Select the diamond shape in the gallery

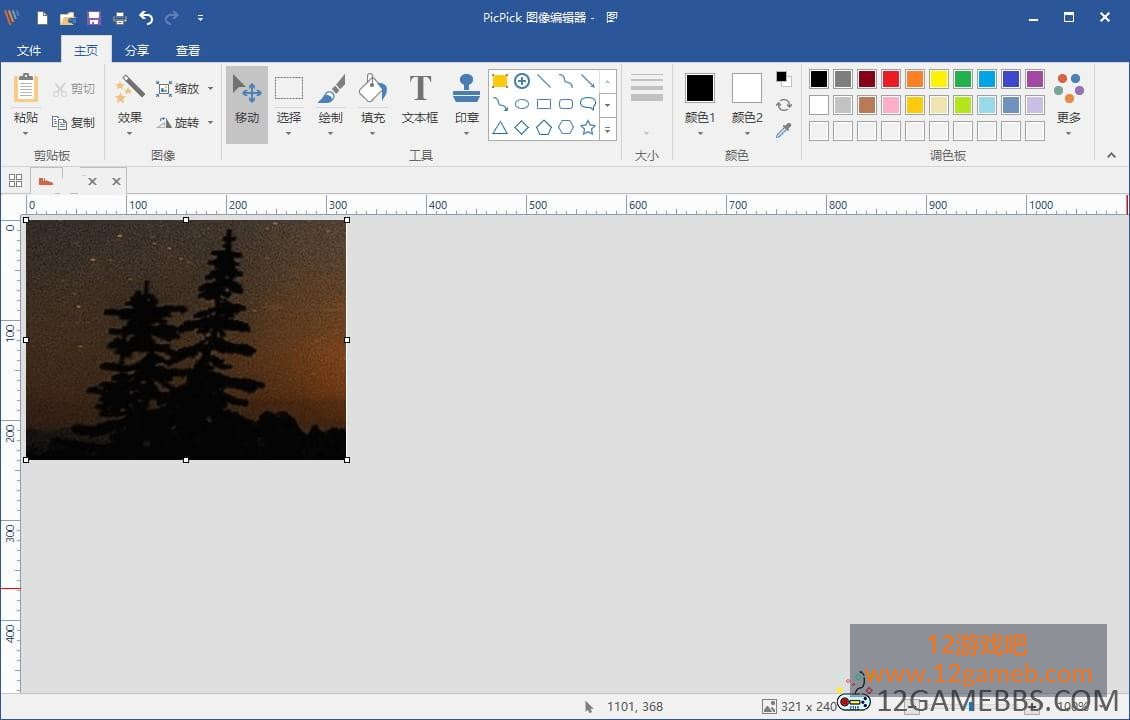click(522, 128)
